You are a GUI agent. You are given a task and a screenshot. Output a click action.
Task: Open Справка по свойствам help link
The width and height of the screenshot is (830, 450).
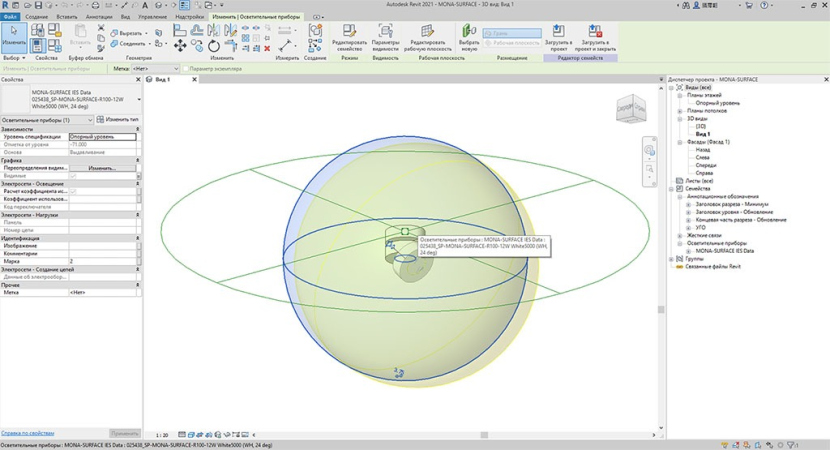pyautogui.click(x=27, y=433)
